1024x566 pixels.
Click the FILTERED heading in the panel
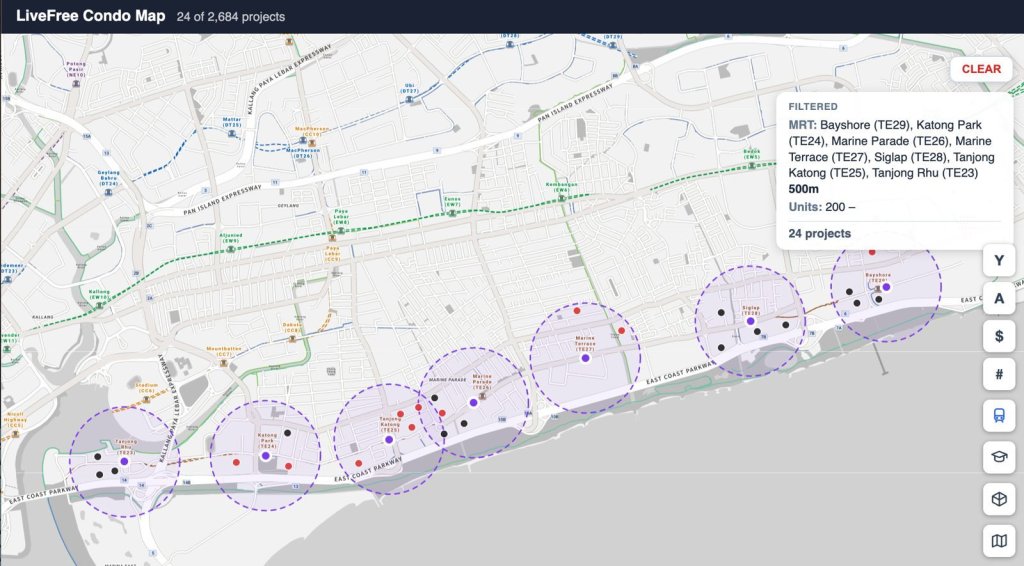click(x=812, y=106)
